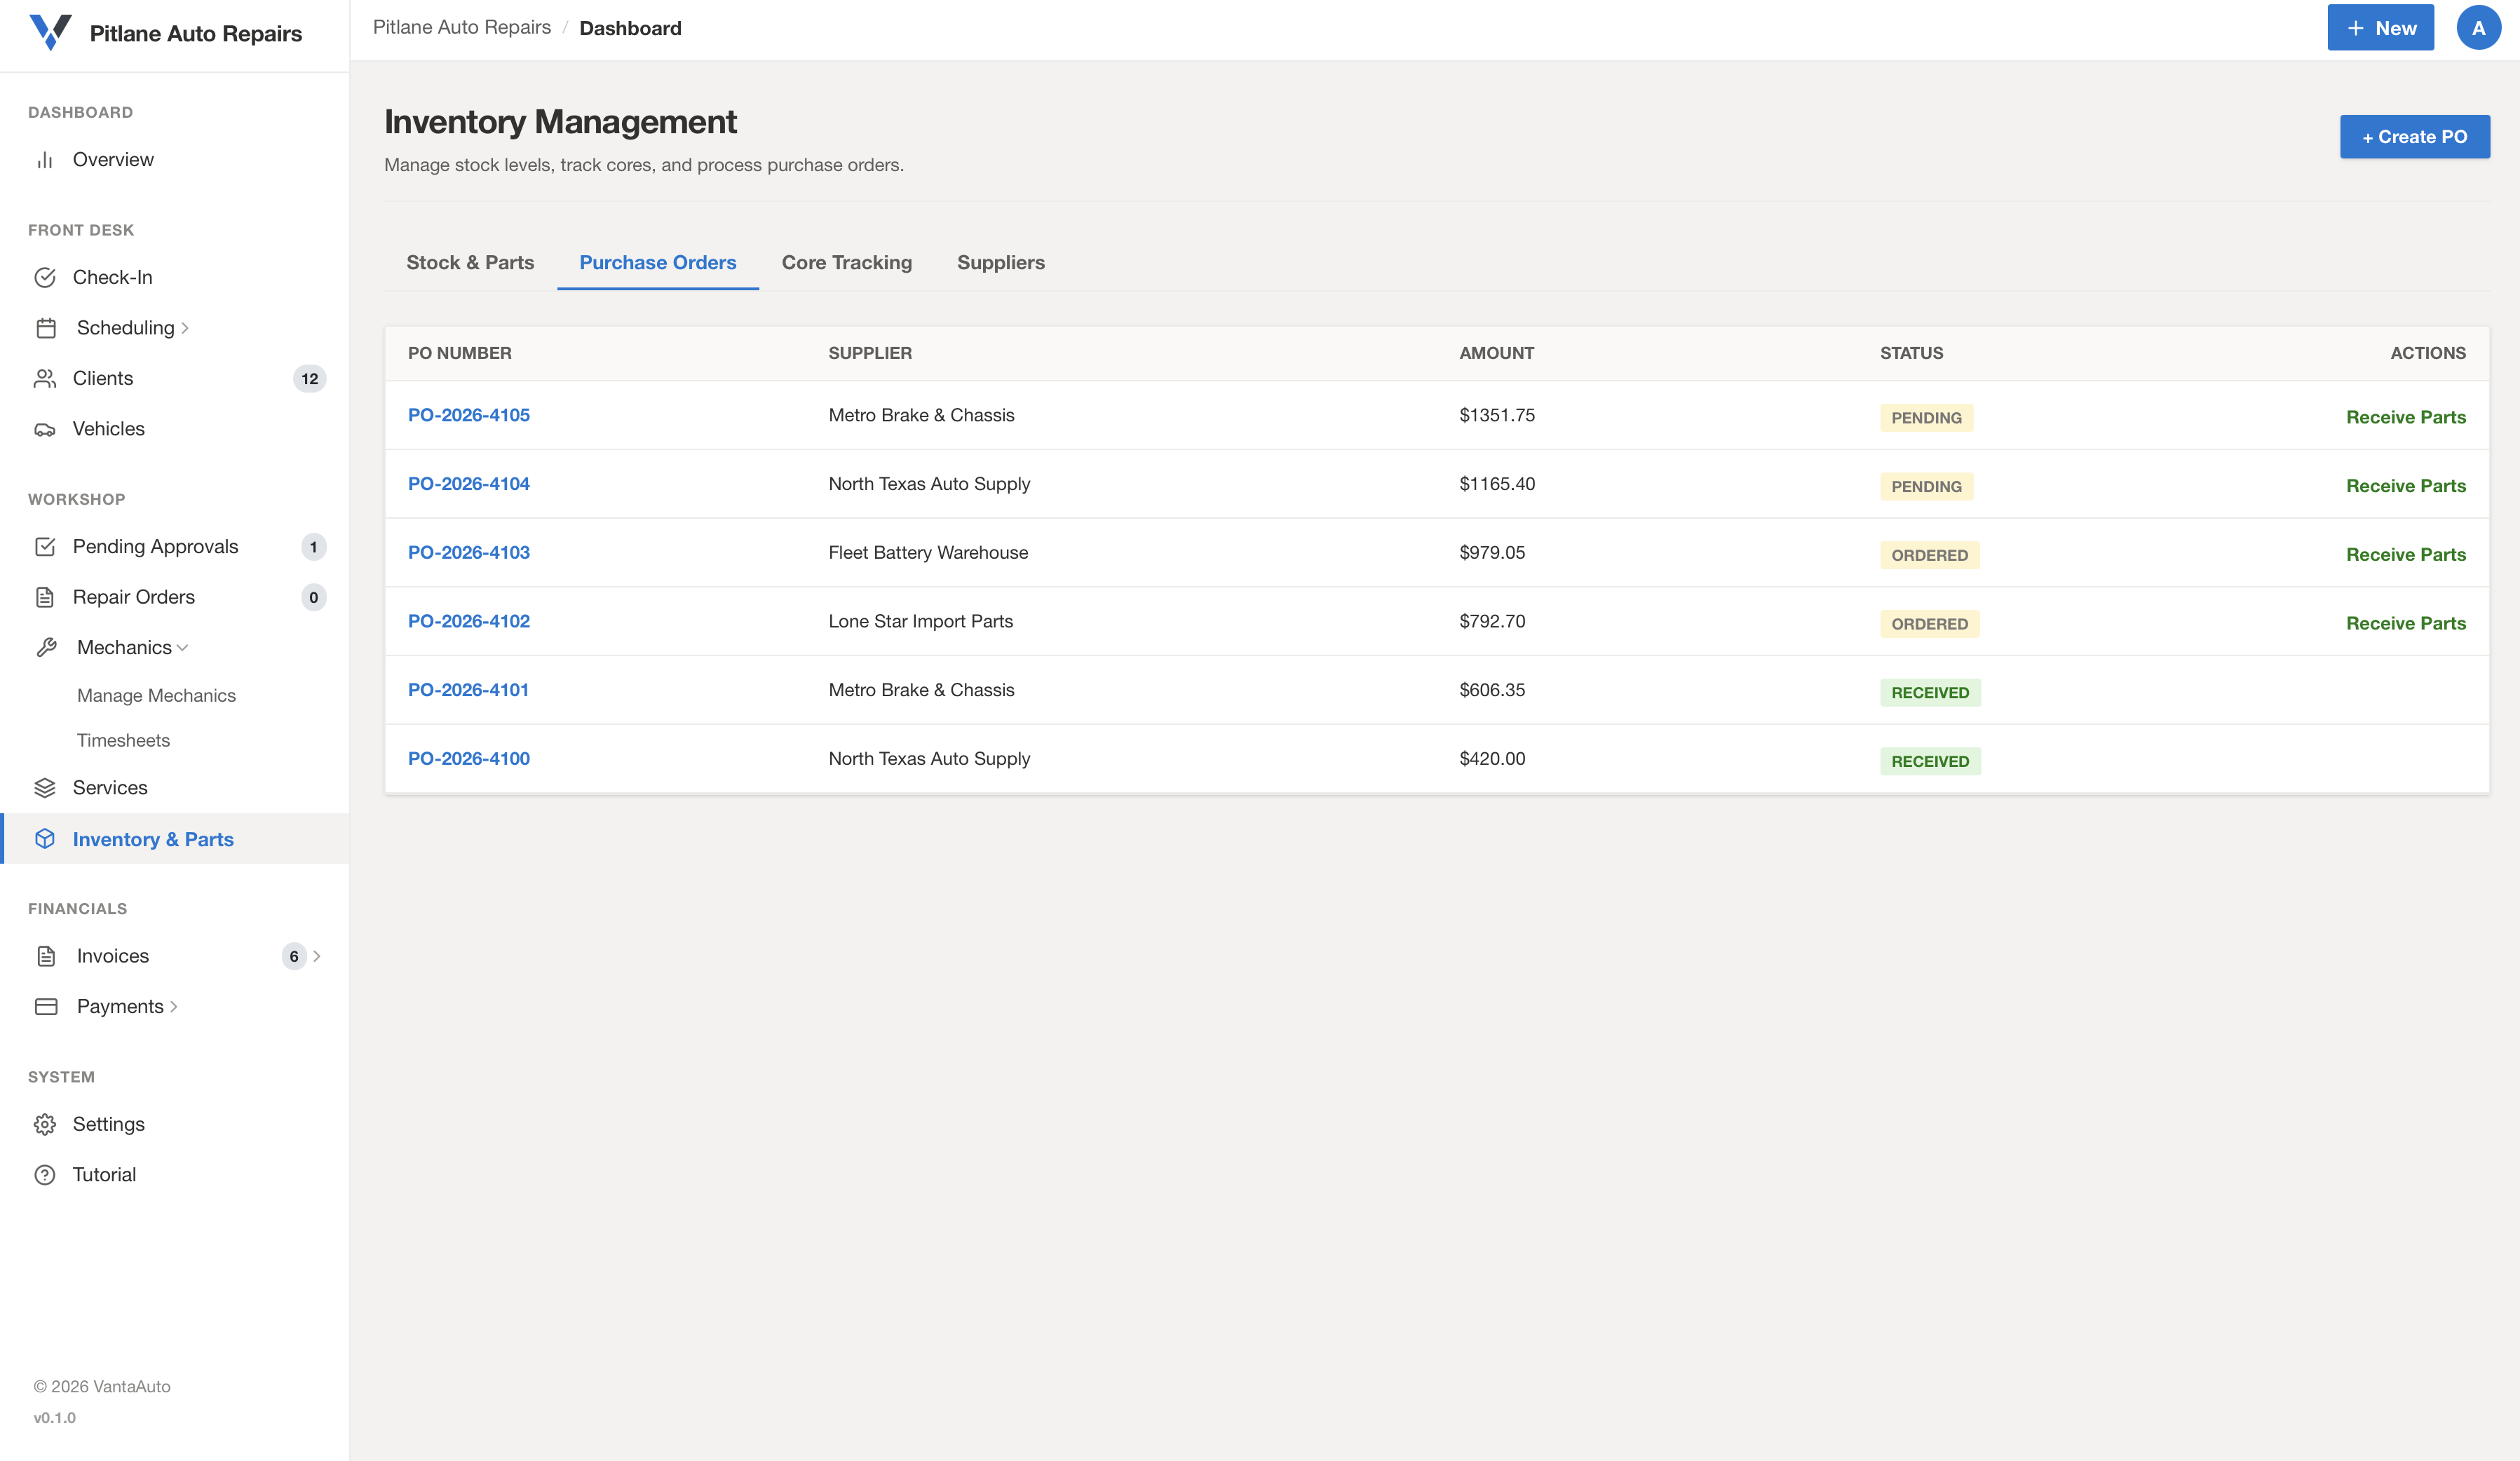Screen dimensions: 2520x1461
Task: Click the PENDING status of PO-2026-4105
Action: (x=1926, y=418)
